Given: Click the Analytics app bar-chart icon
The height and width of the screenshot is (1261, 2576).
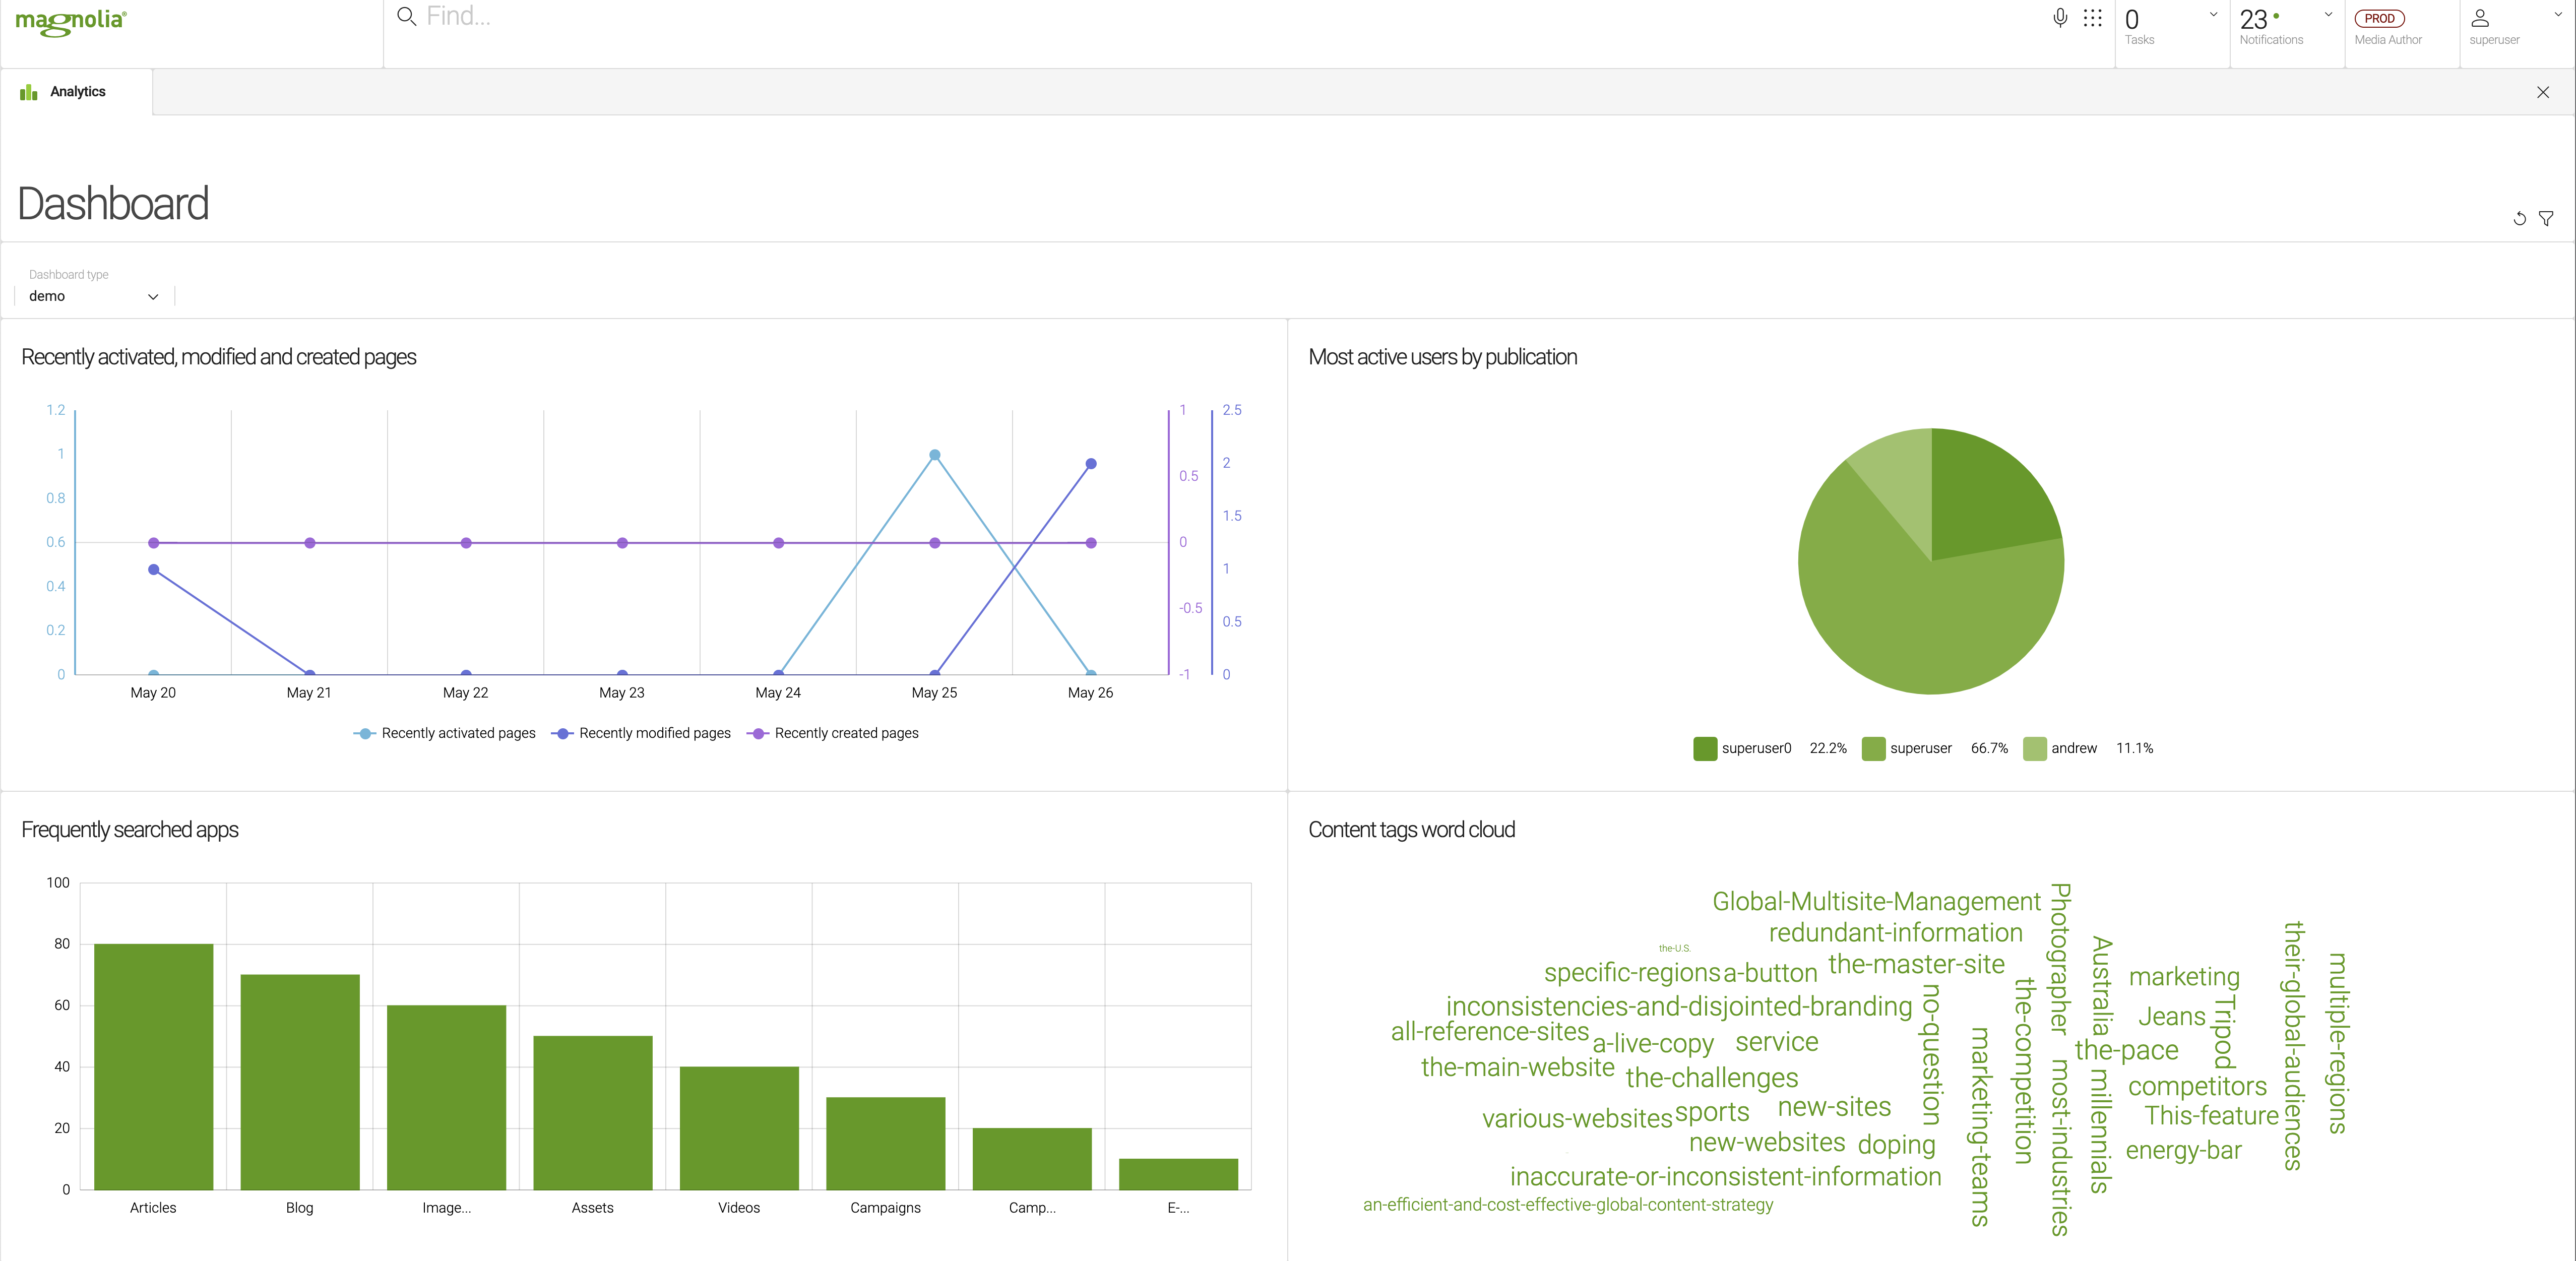Looking at the screenshot, I should tap(27, 91).
